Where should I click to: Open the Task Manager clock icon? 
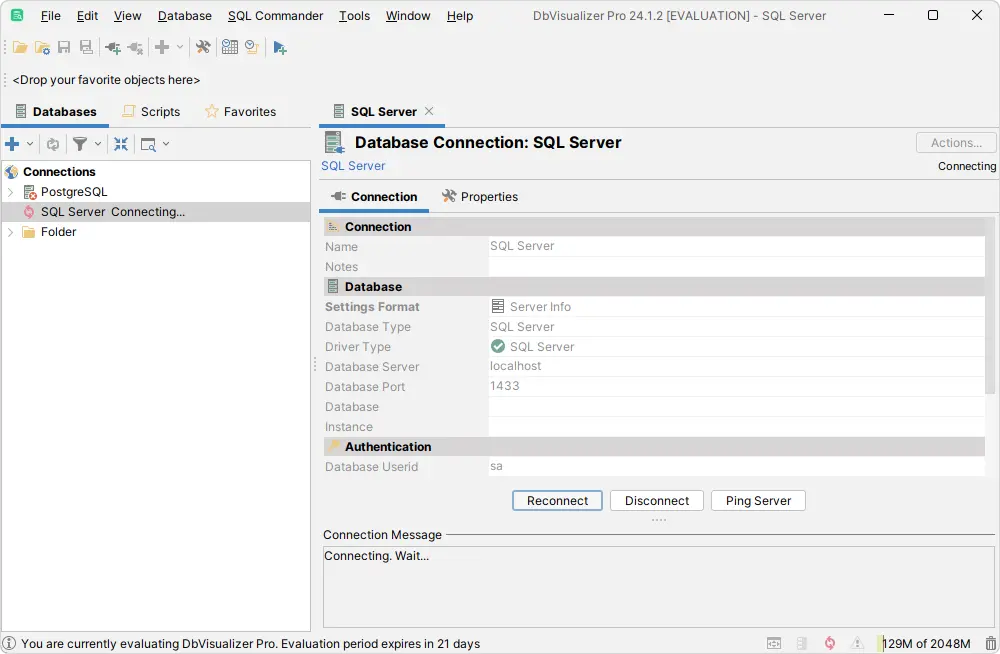tap(251, 47)
